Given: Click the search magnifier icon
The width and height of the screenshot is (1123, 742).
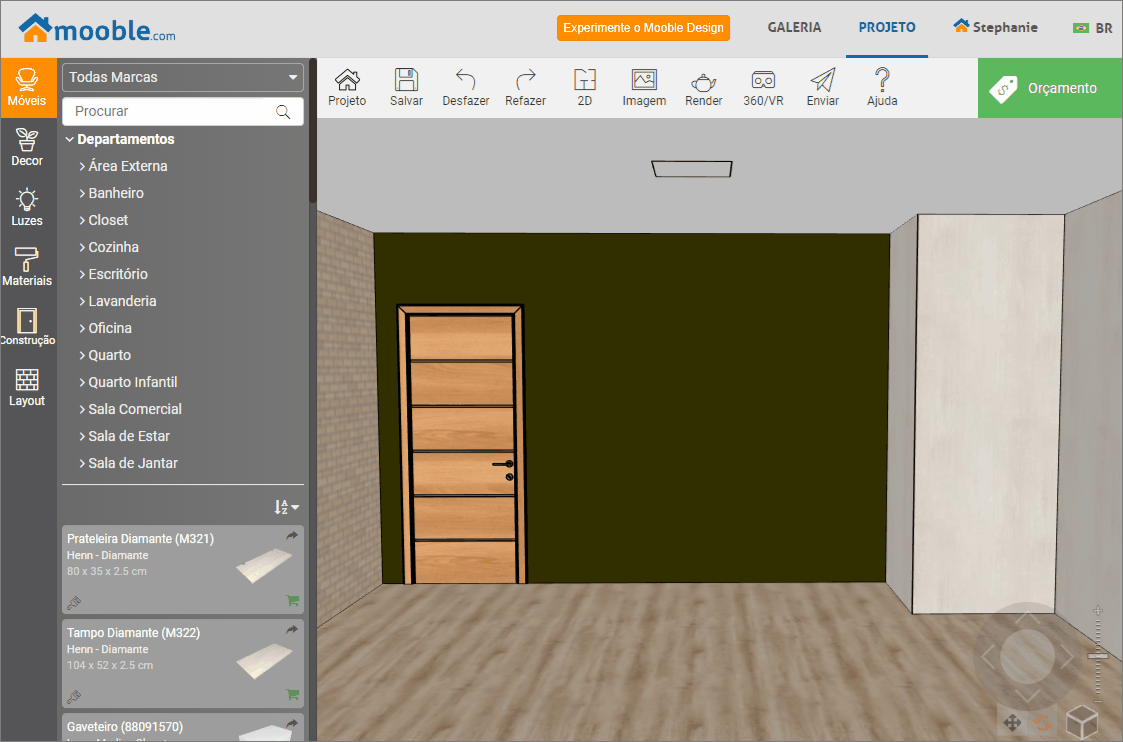Looking at the screenshot, I should pos(283,112).
